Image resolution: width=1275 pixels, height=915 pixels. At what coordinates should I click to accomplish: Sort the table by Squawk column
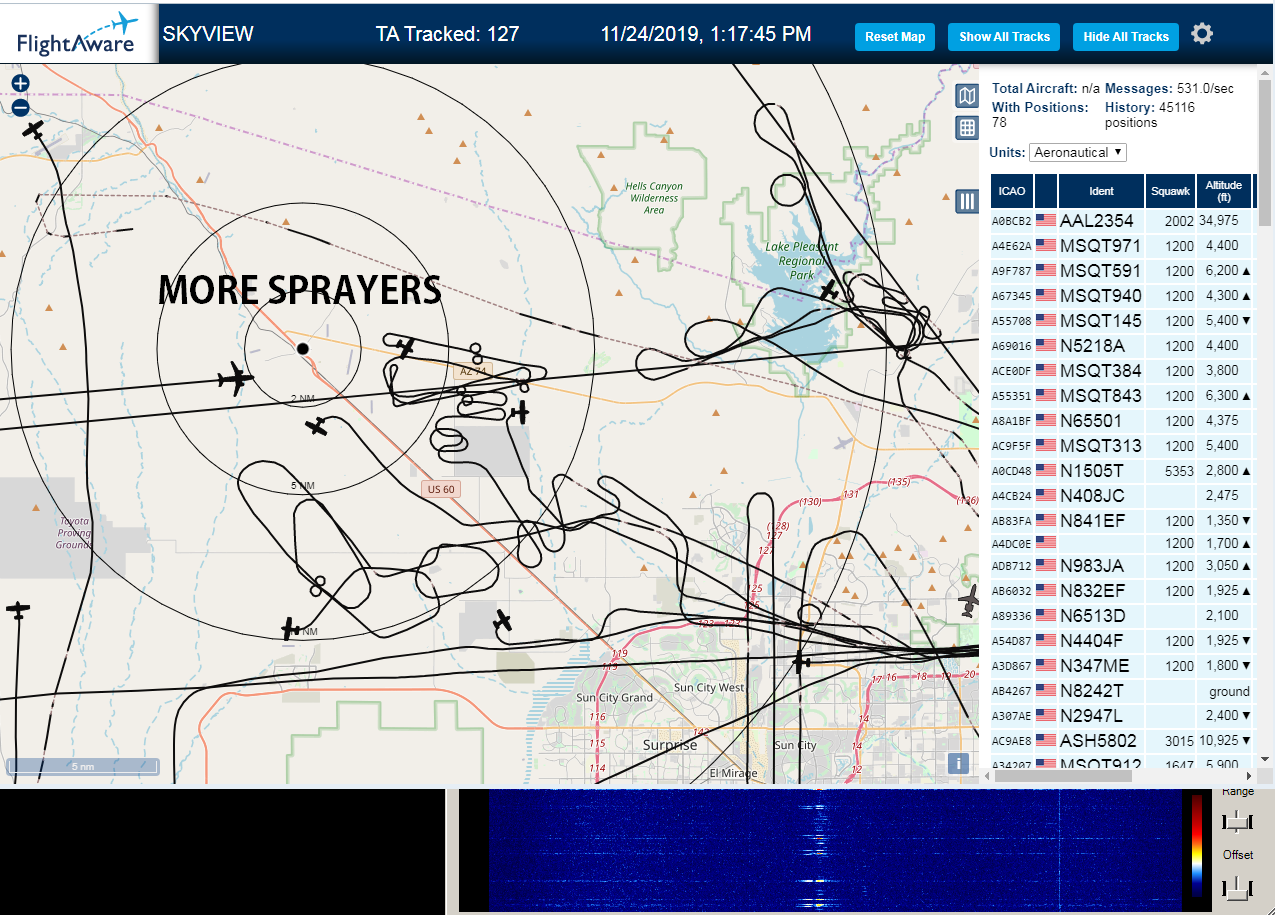click(1170, 191)
